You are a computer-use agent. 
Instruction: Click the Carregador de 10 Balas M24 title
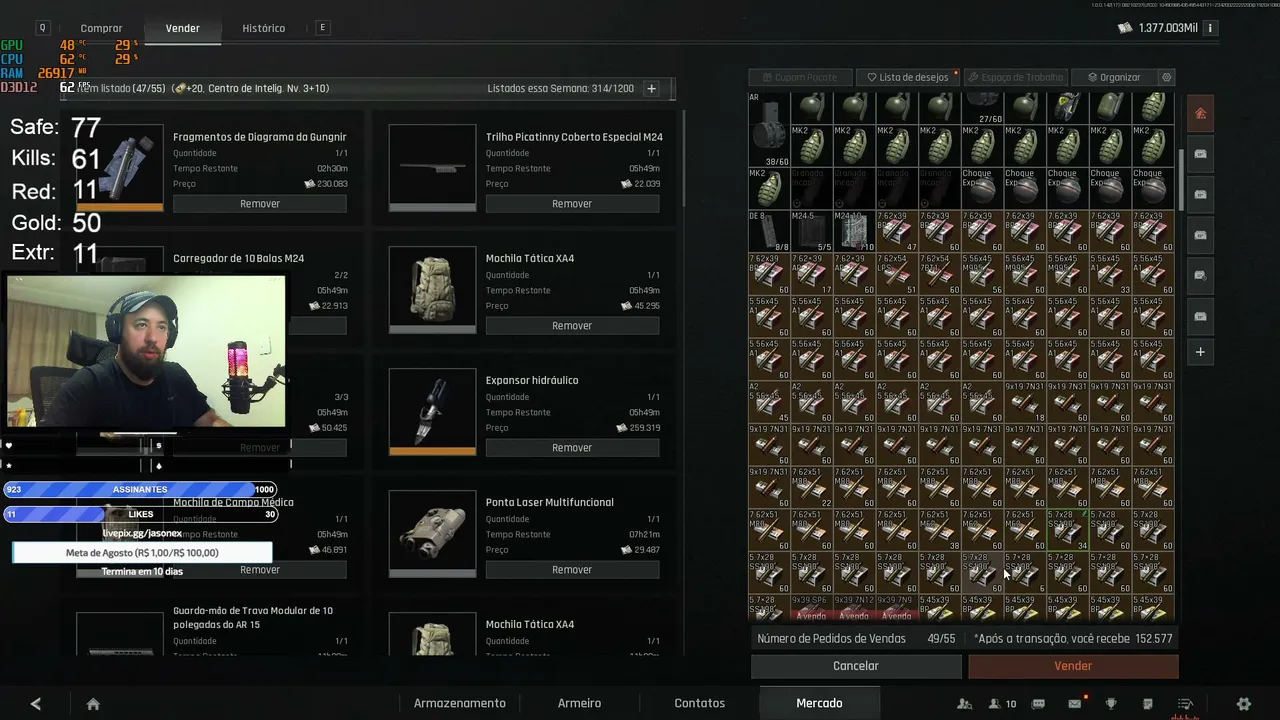click(x=239, y=258)
